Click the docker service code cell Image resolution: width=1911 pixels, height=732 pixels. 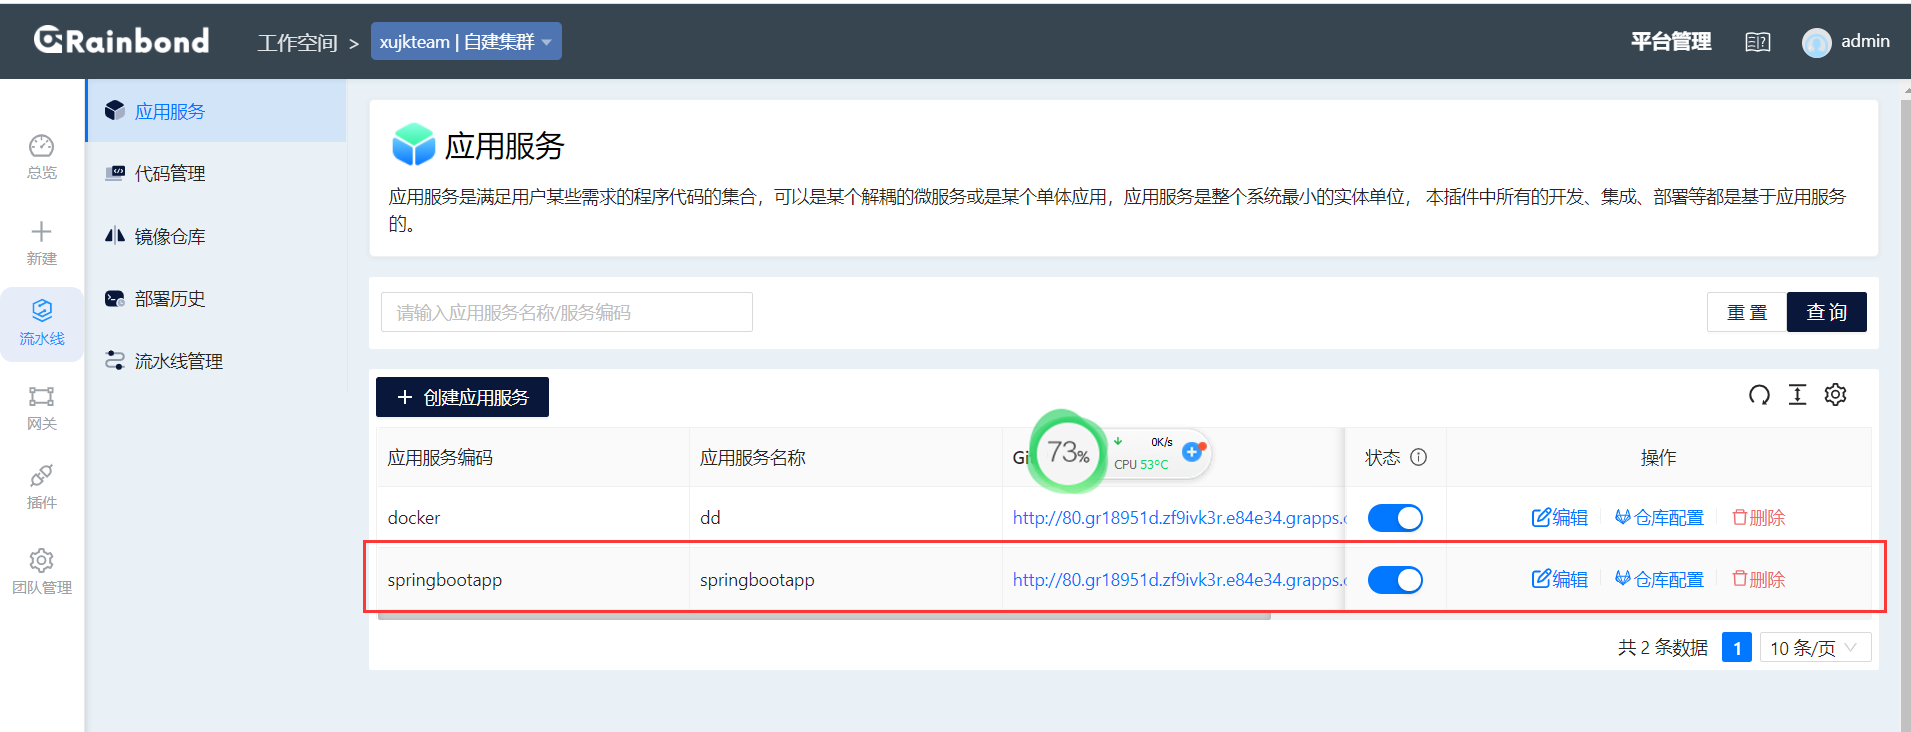414,518
